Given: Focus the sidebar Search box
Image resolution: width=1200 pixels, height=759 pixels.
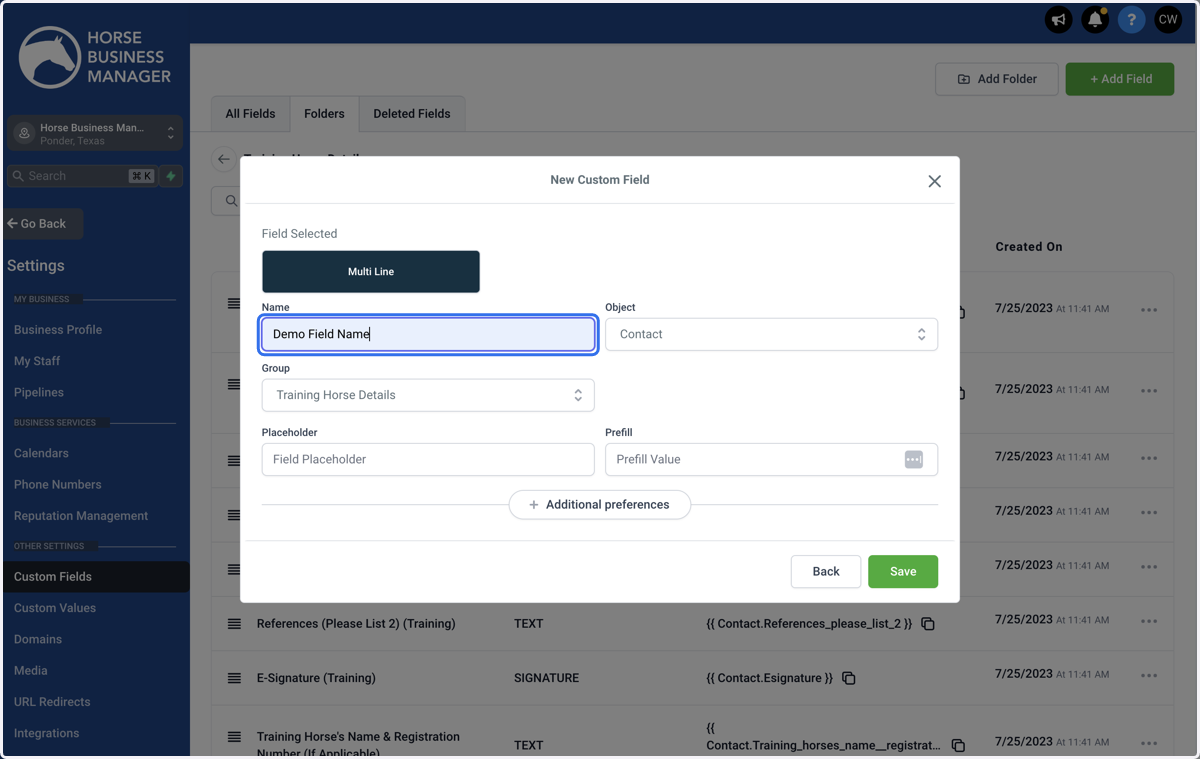Looking at the screenshot, I should click(83, 176).
